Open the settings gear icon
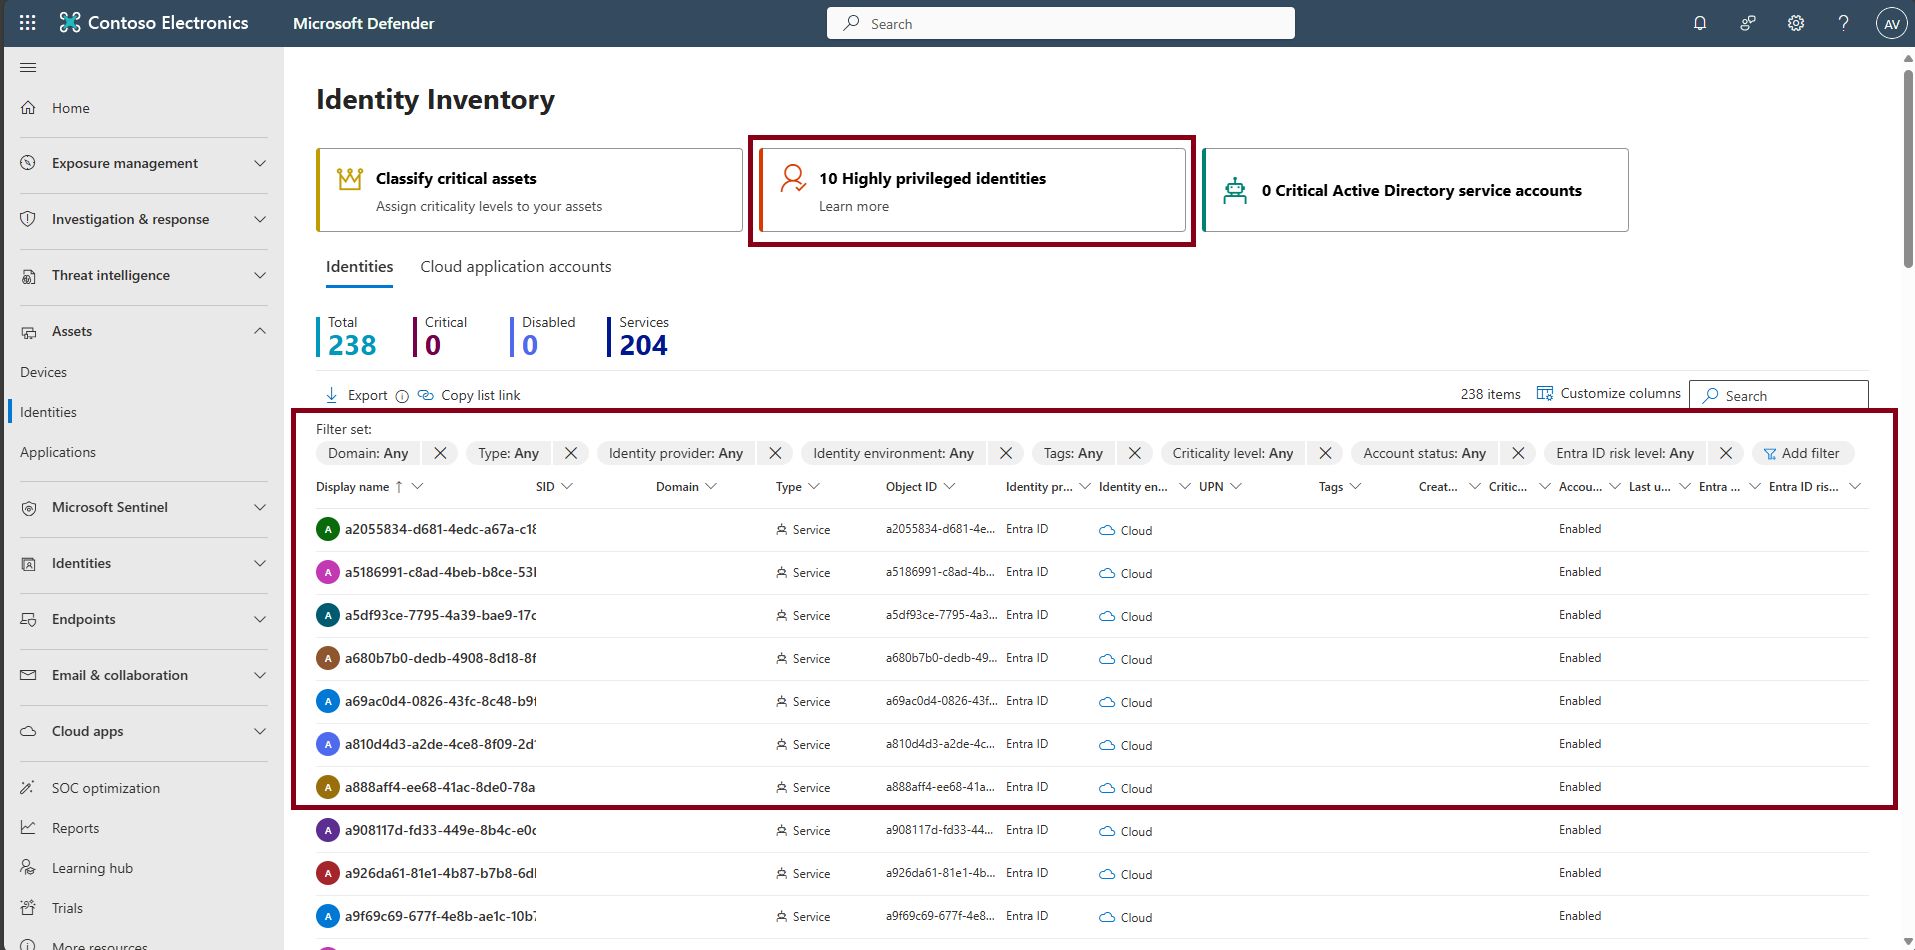Image resolution: width=1915 pixels, height=950 pixels. 1796,23
